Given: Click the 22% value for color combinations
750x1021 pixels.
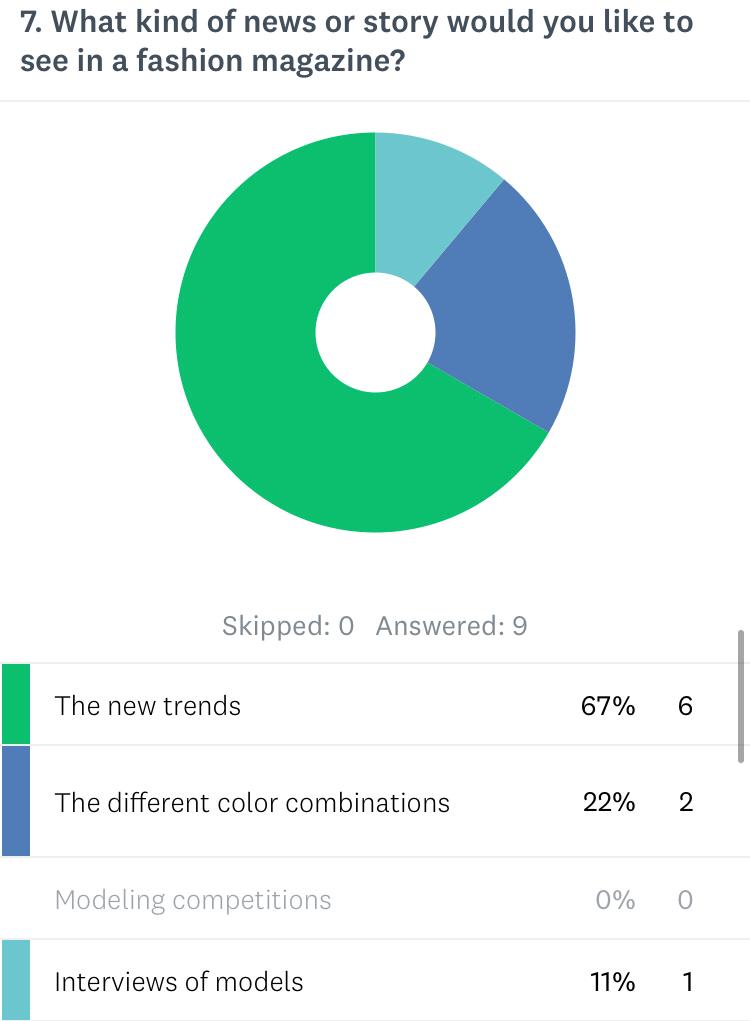Looking at the screenshot, I should 609,803.
